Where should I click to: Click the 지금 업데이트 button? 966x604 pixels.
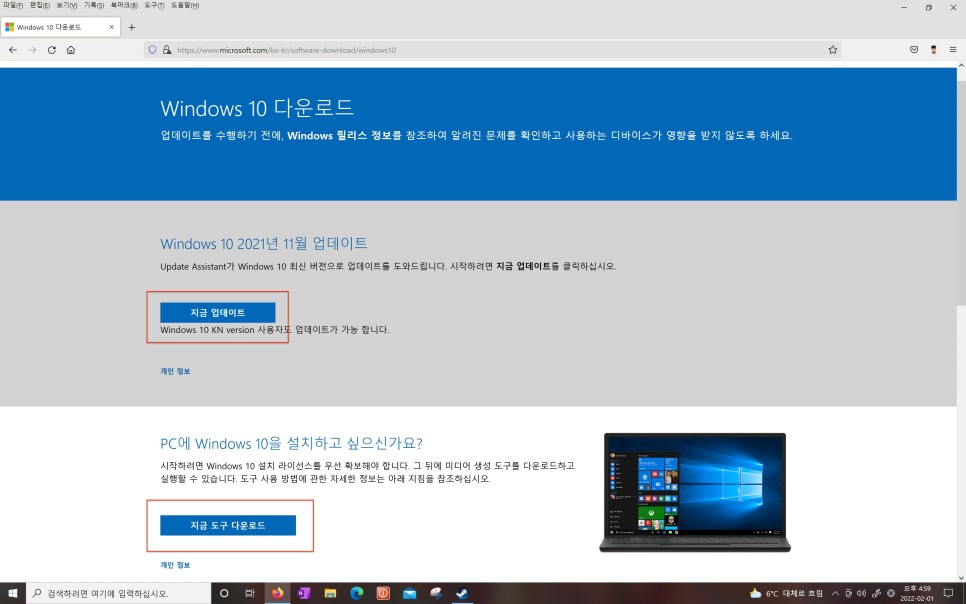coord(217,312)
